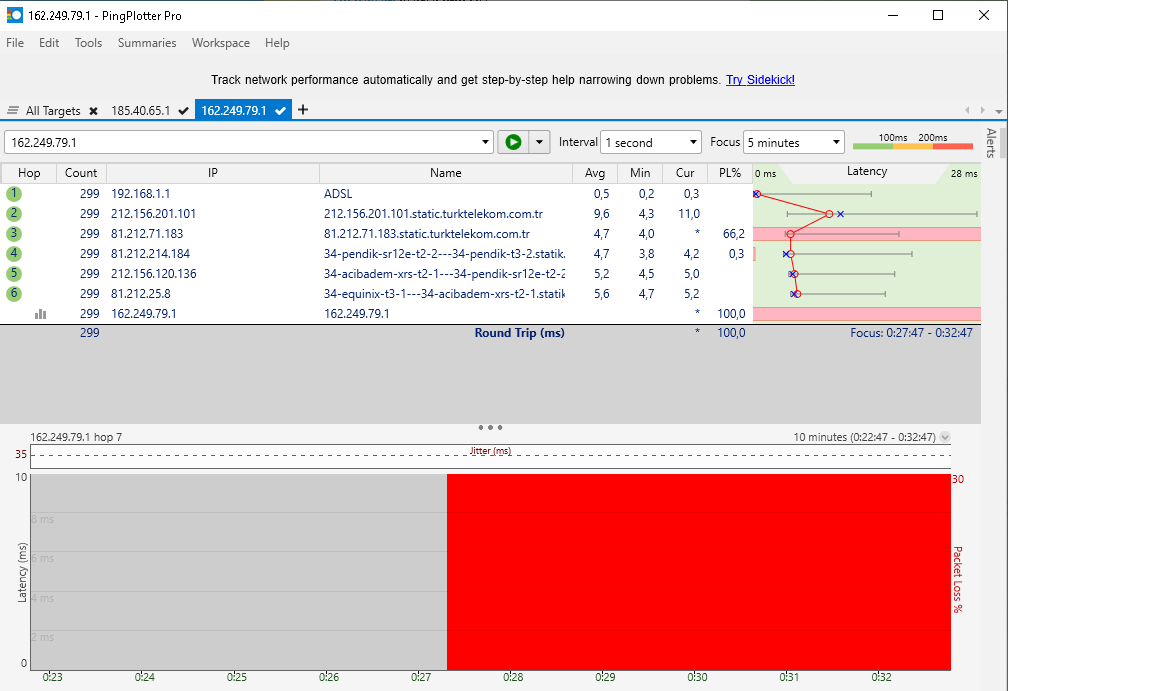Click the hop 4 green circle icon
This screenshot has height=691, width=1152.
14,253
